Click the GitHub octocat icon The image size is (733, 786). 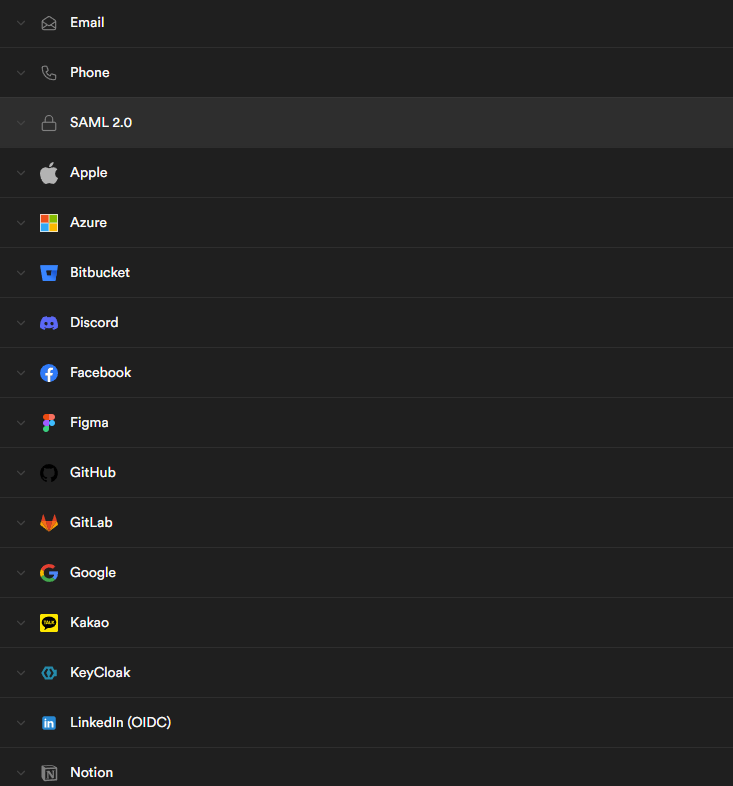click(49, 473)
